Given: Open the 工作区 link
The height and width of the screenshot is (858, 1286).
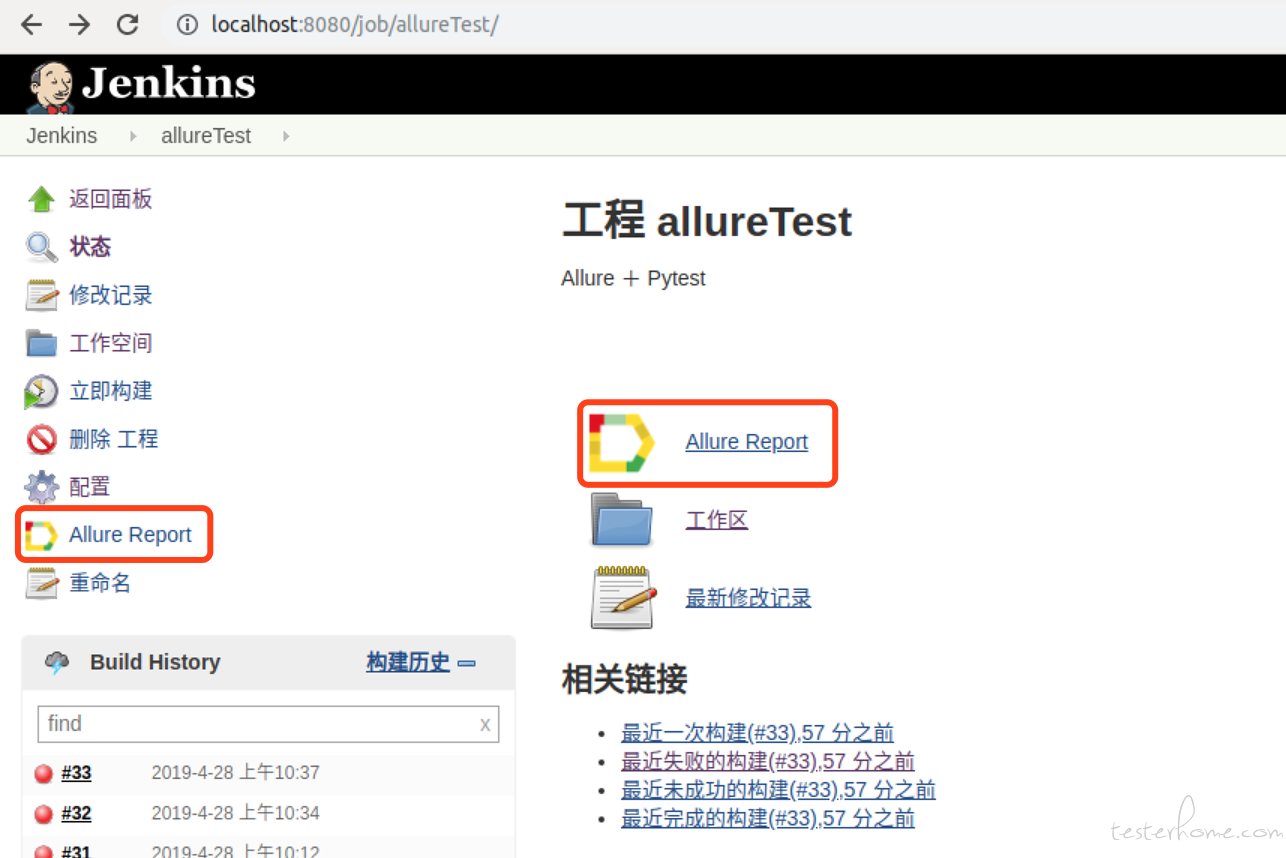Looking at the screenshot, I should (716, 520).
